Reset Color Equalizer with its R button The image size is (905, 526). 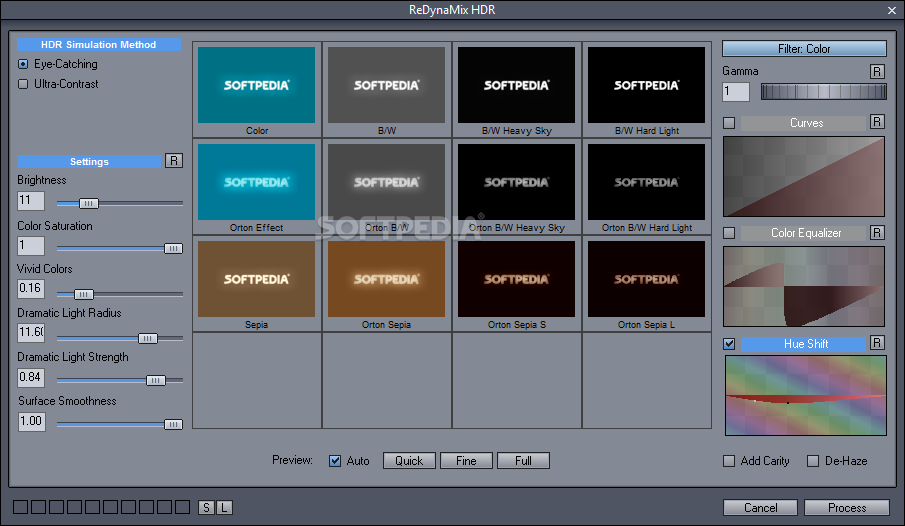click(877, 232)
